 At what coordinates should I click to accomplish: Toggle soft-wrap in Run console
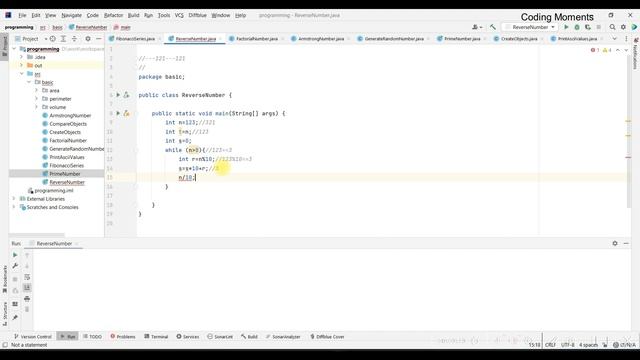27,277
